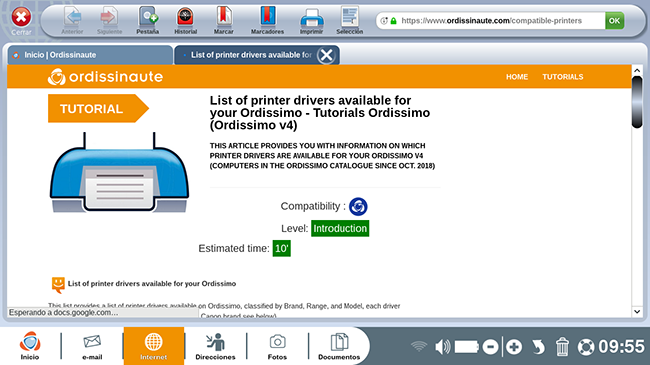Image resolution: width=650 pixels, height=365 pixels.
Task: Click the 10' estimated time badge
Action: click(281, 248)
